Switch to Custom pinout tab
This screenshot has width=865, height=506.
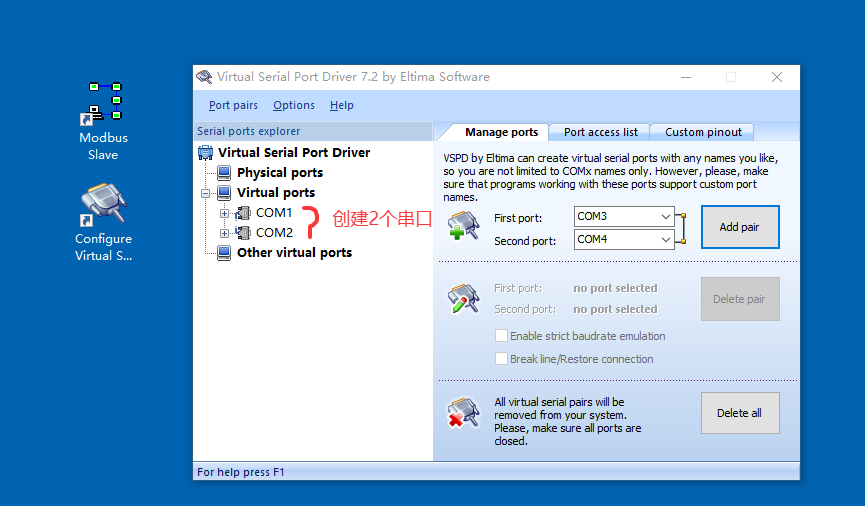tap(703, 132)
